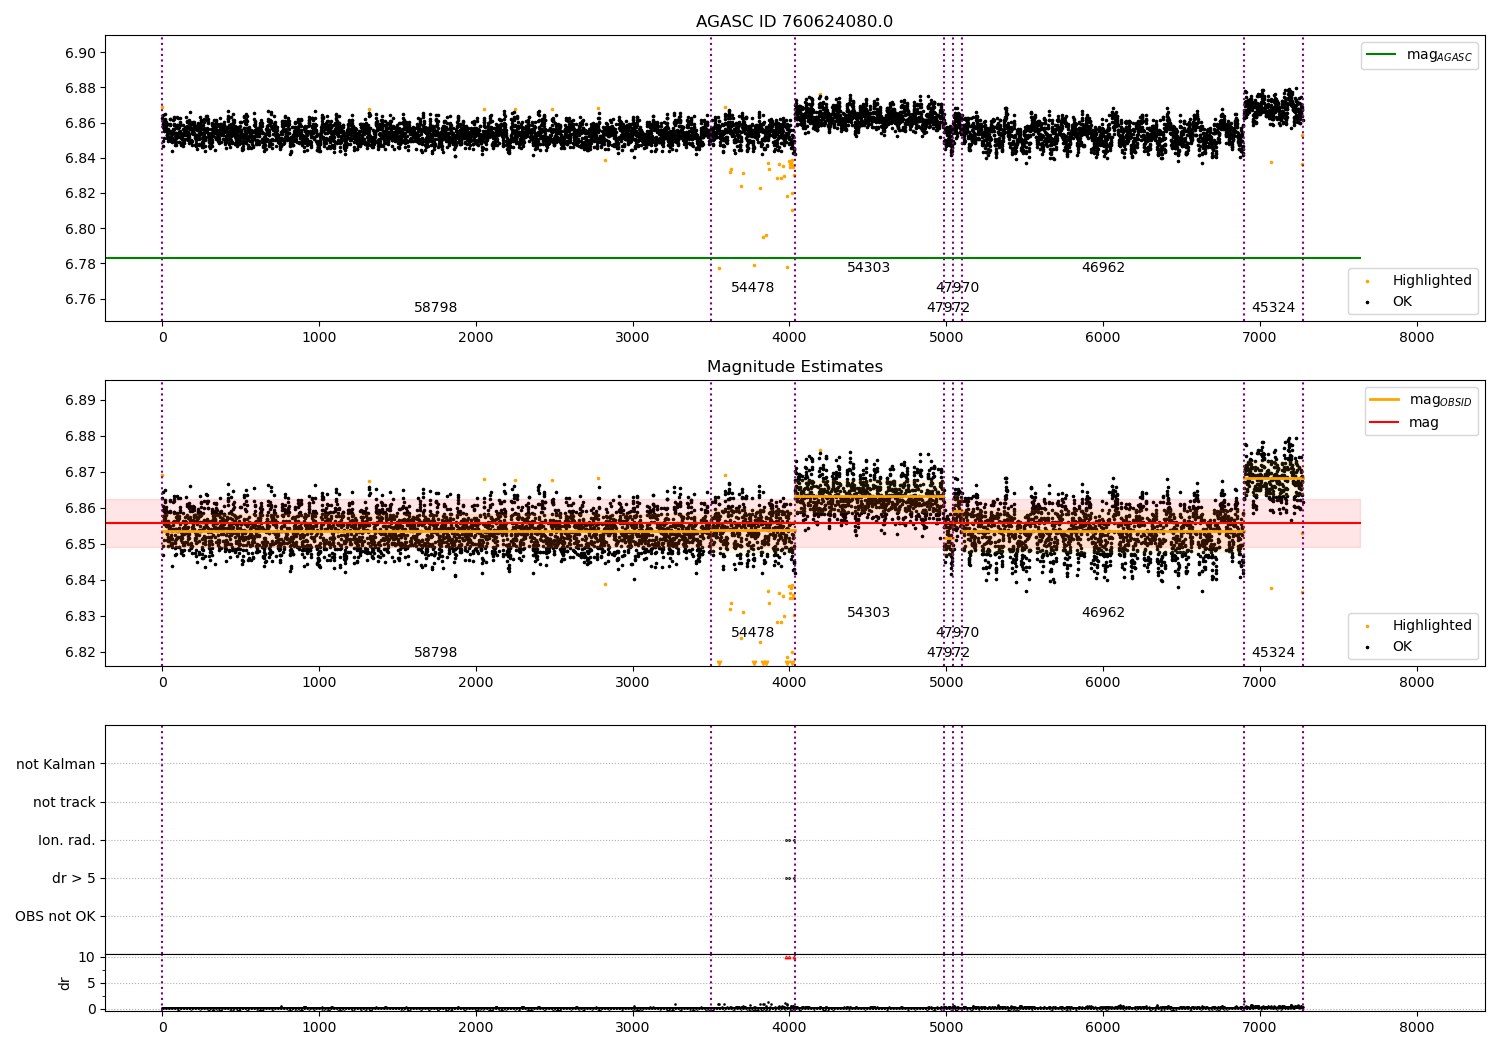Select OK legend marker in the top plot
Screen dimensions: 1500x1050
[x=1367, y=302]
